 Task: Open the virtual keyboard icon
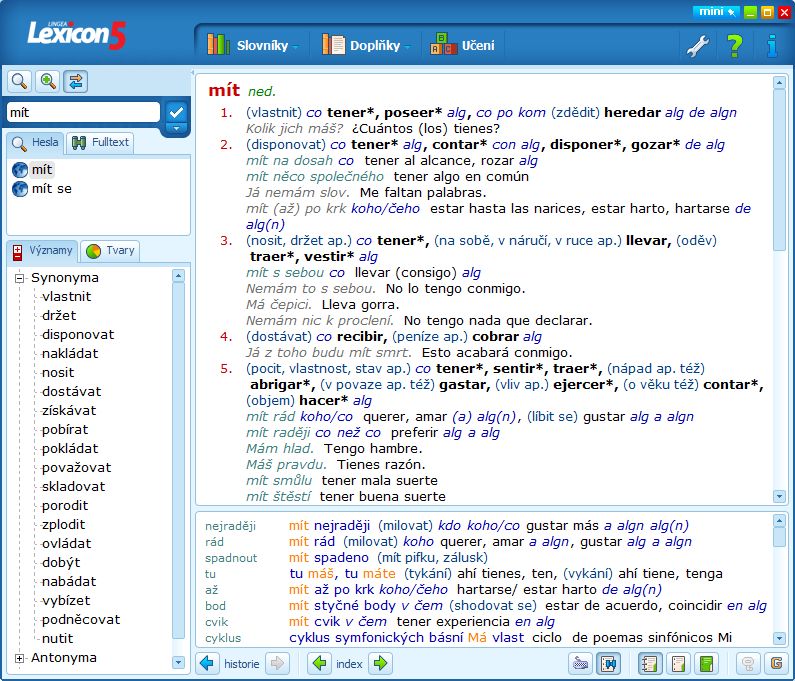tap(580, 663)
